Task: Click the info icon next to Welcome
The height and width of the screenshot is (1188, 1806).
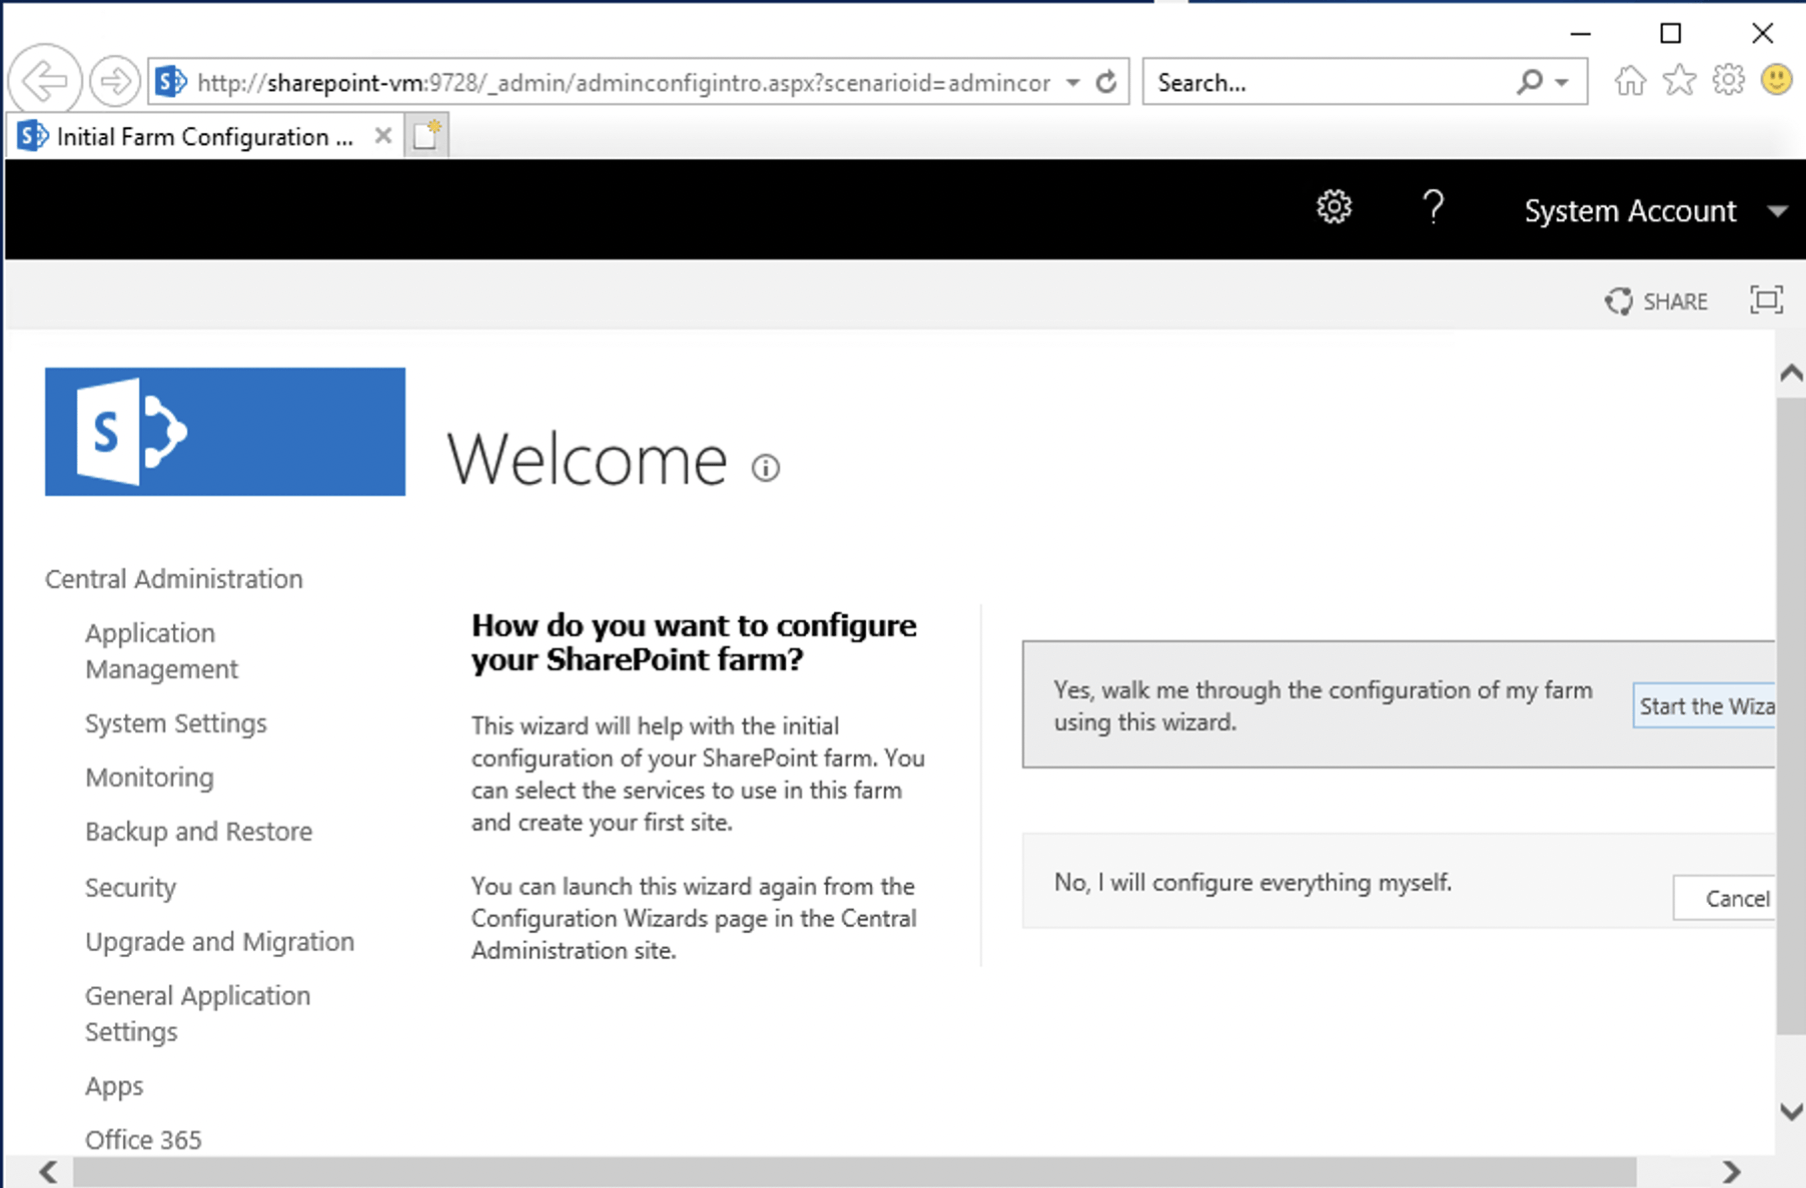Action: click(766, 467)
